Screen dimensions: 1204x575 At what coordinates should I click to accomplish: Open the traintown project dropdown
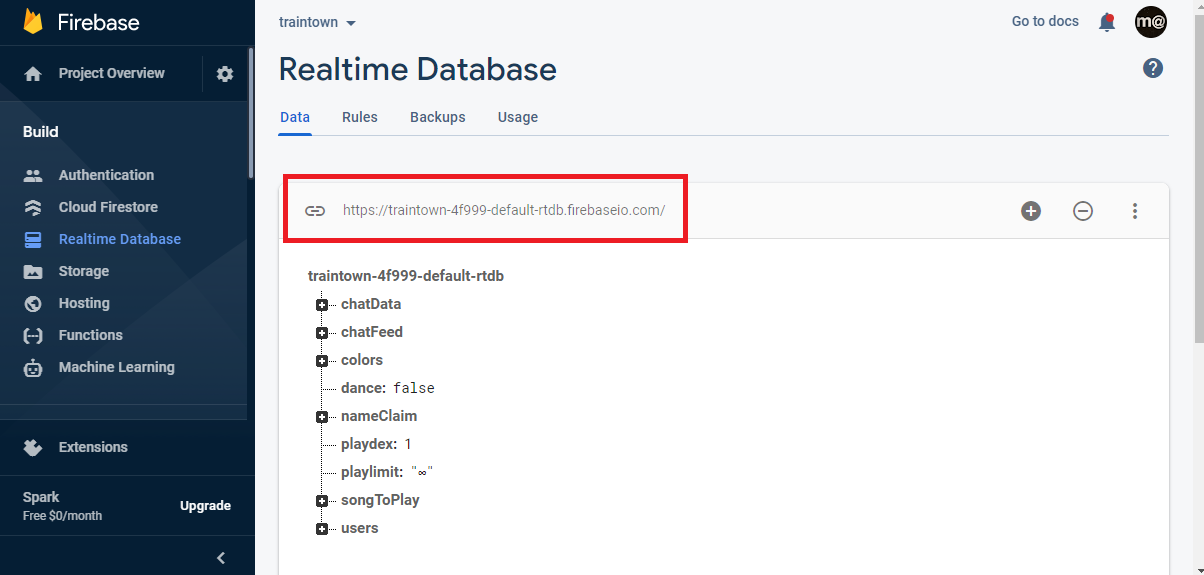point(318,22)
